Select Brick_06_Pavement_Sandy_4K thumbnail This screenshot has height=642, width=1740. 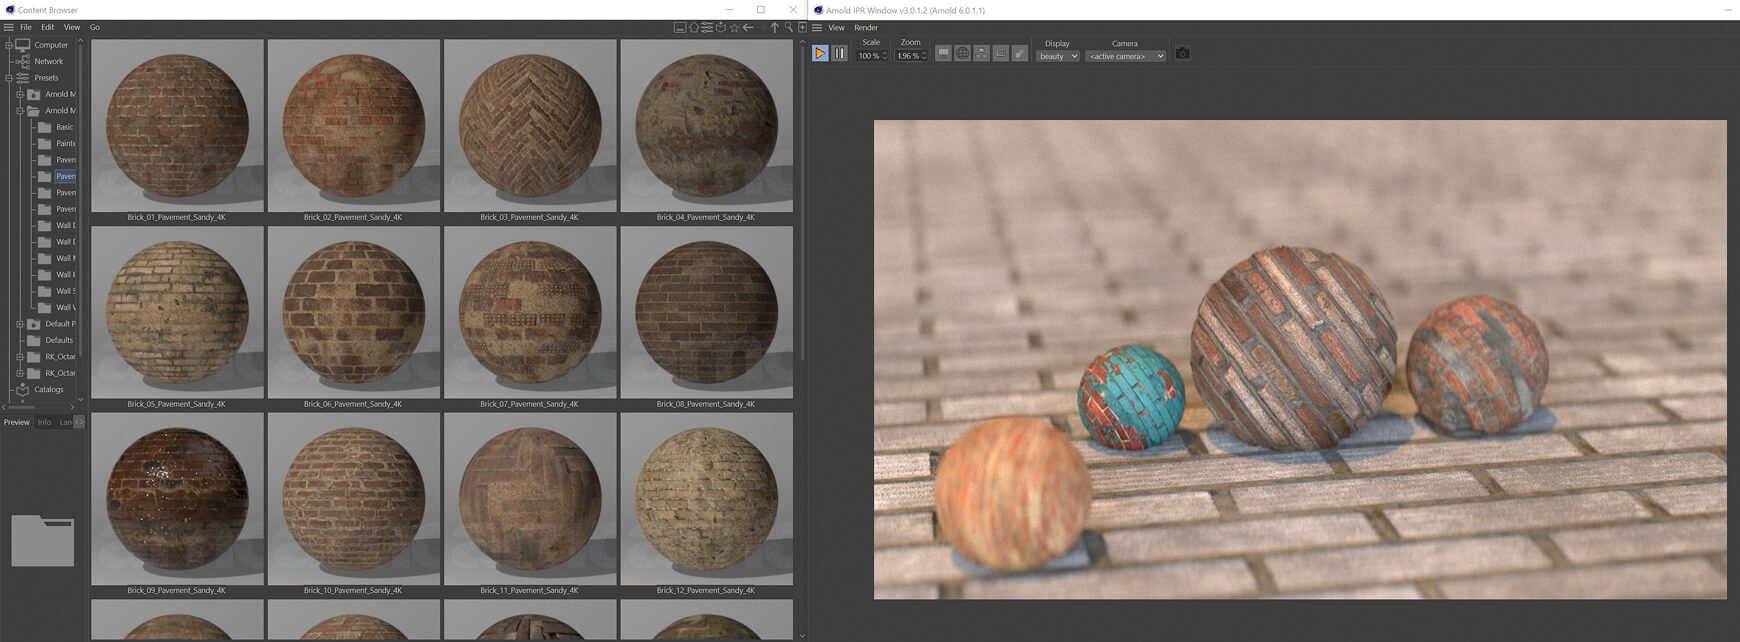(x=353, y=312)
